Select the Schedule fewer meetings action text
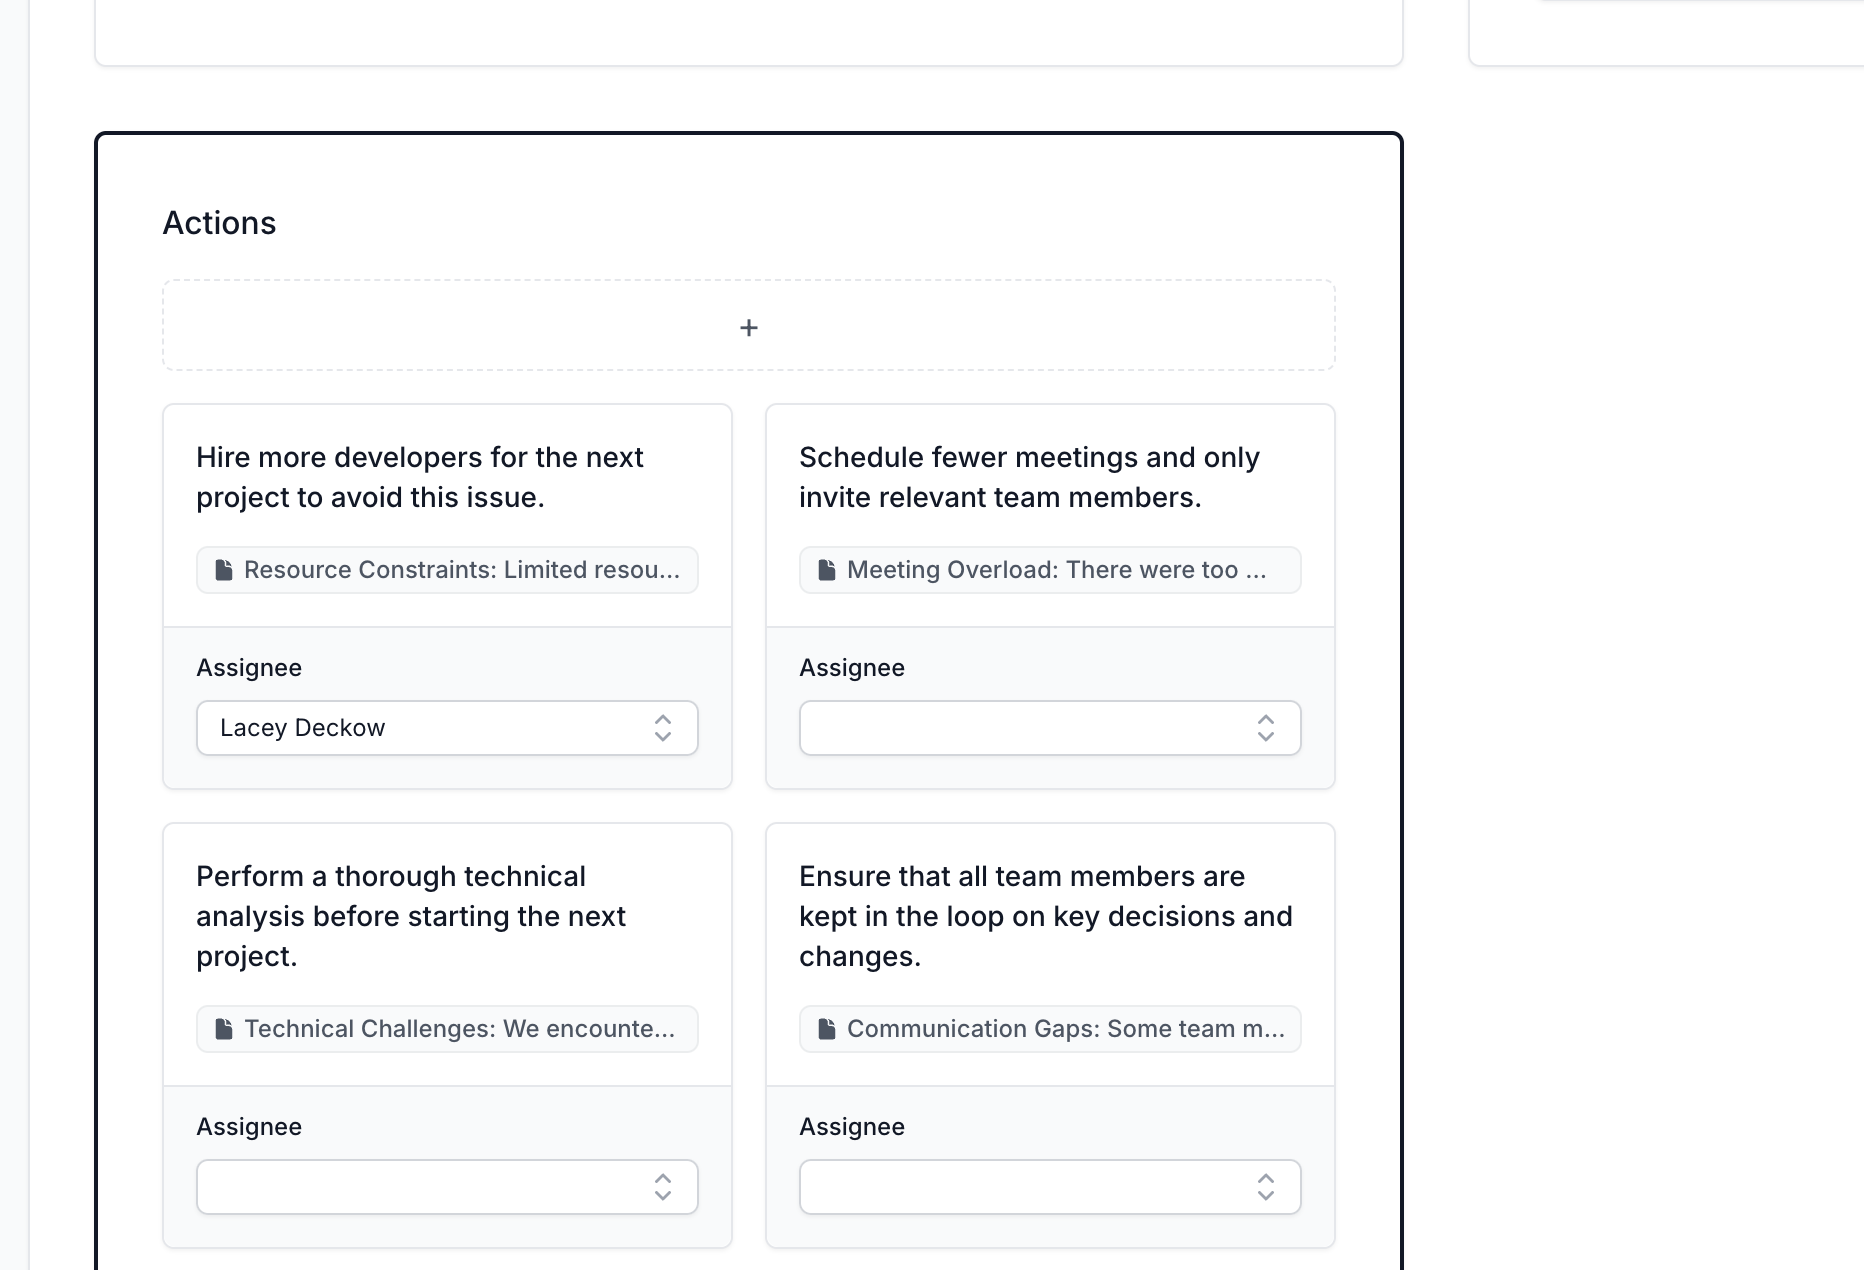Screen dimensions: 1864x1270 [x=1029, y=477]
